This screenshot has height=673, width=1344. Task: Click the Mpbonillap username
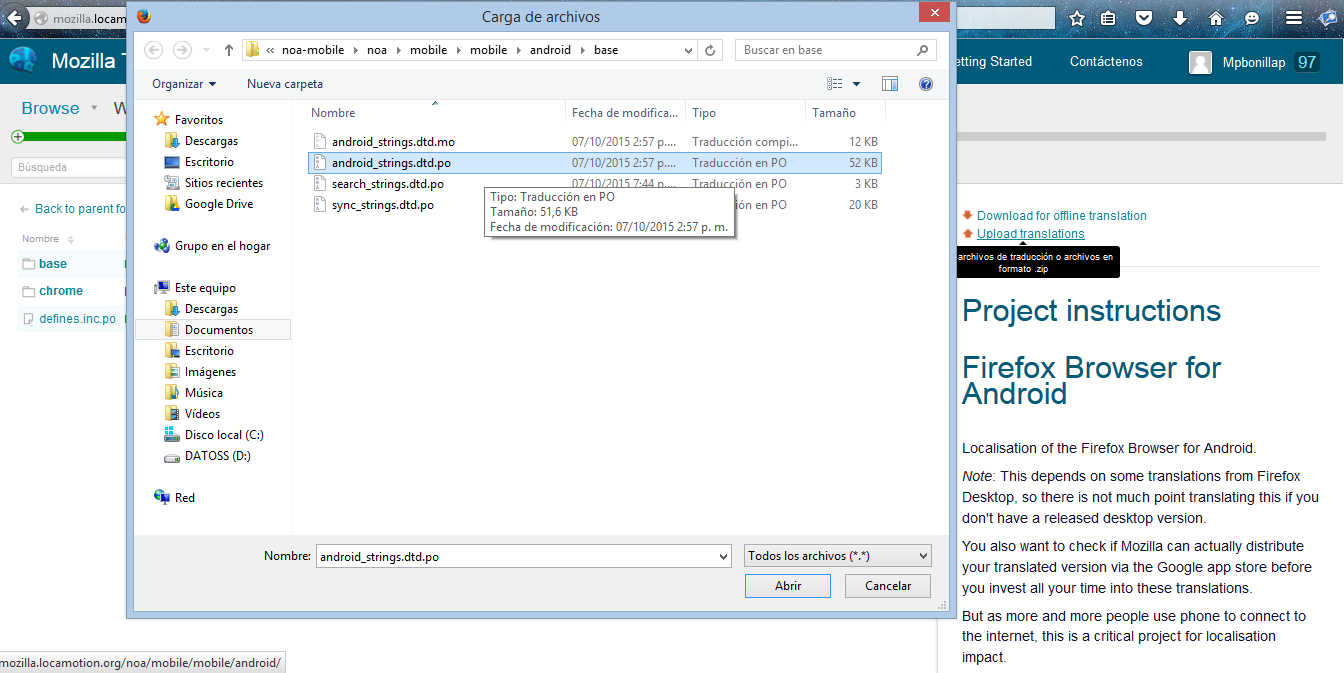pyautogui.click(x=1254, y=62)
